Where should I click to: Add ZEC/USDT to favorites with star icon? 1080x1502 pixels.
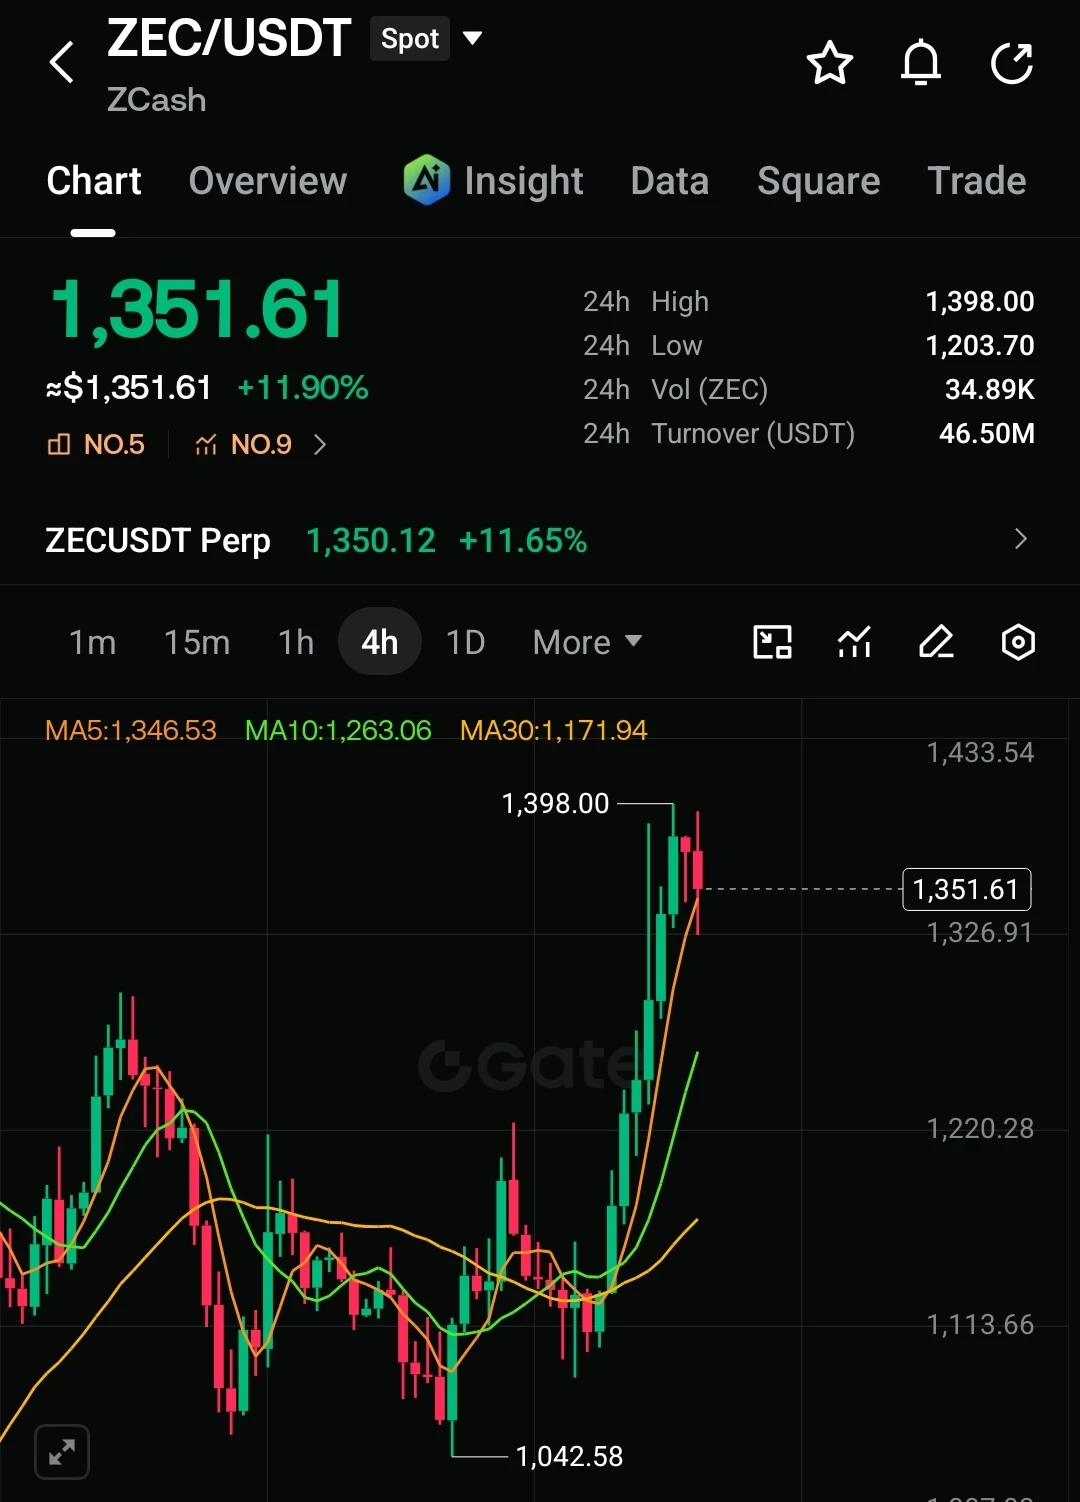pos(830,63)
